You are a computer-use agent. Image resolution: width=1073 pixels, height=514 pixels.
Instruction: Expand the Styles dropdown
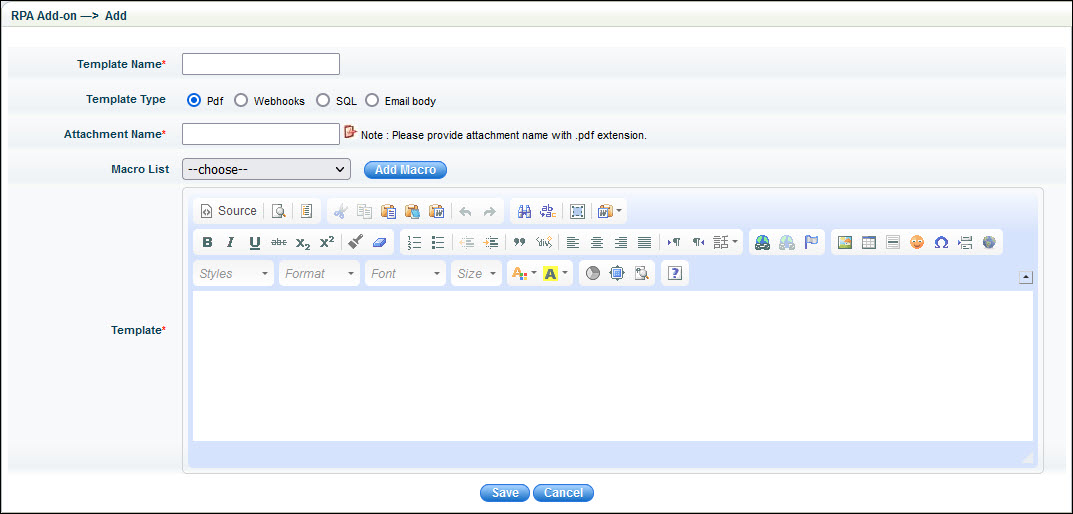(x=233, y=273)
